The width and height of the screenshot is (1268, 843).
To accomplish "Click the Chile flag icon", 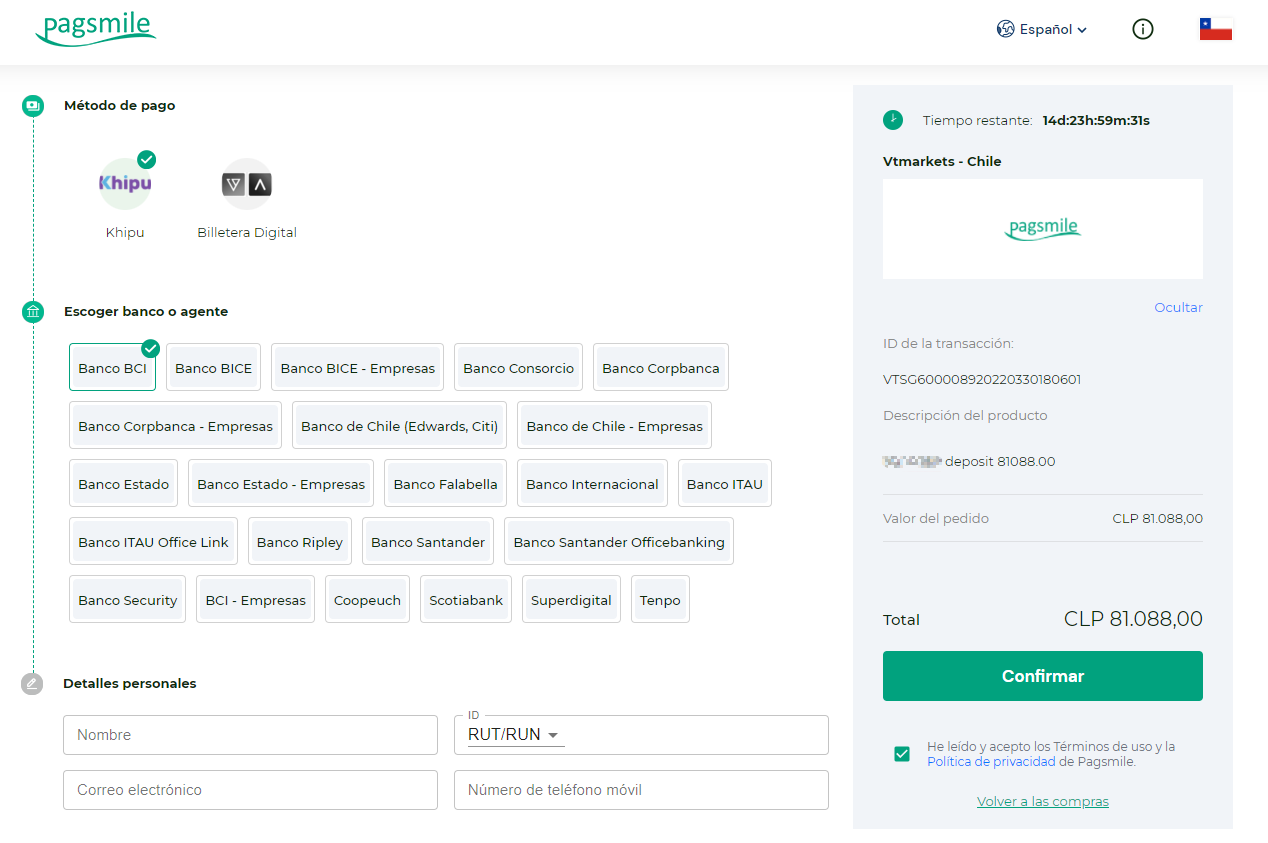I will (x=1215, y=30).
